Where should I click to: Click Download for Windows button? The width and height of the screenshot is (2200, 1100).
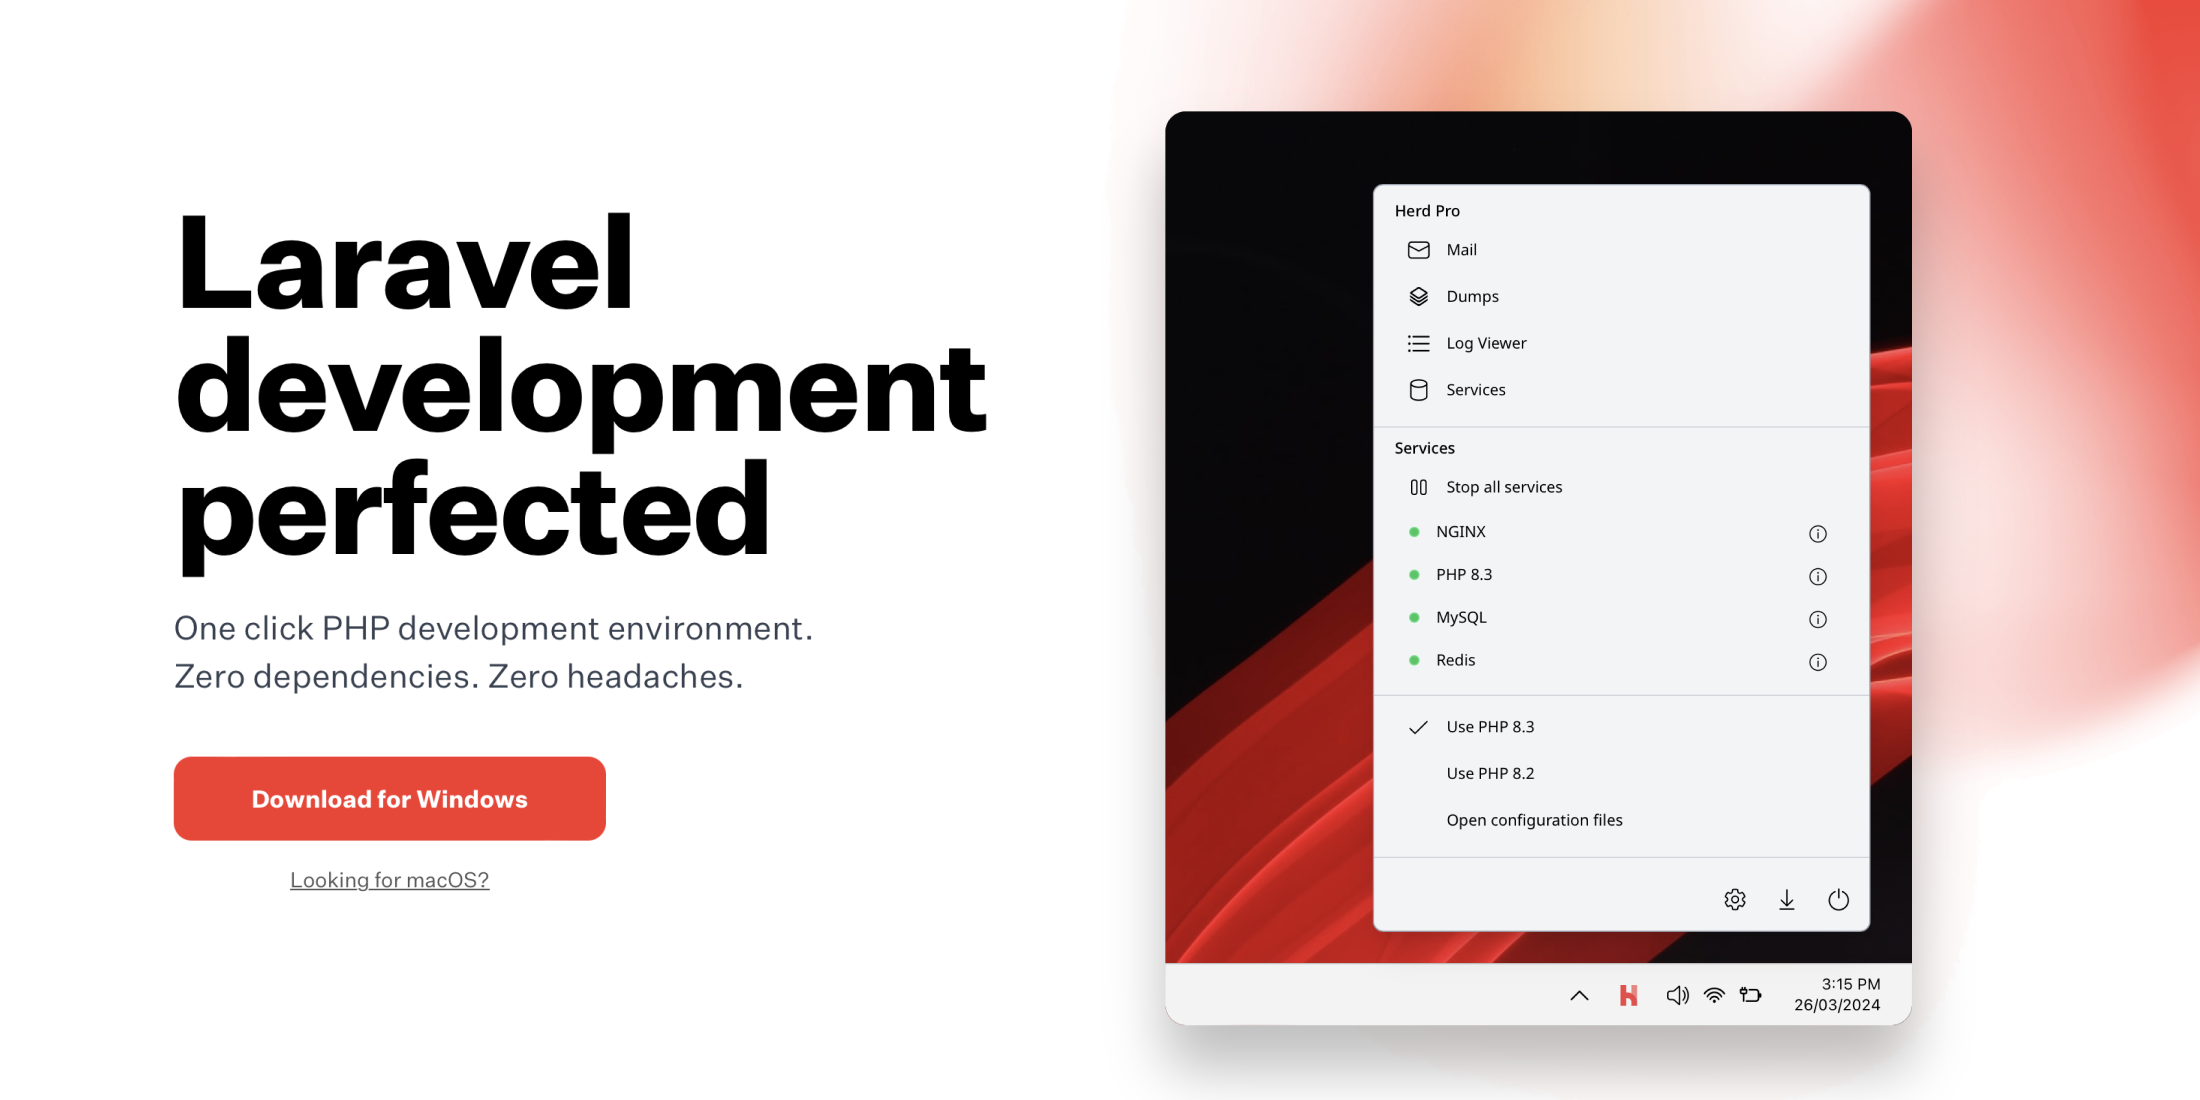[x=387, y=798]
